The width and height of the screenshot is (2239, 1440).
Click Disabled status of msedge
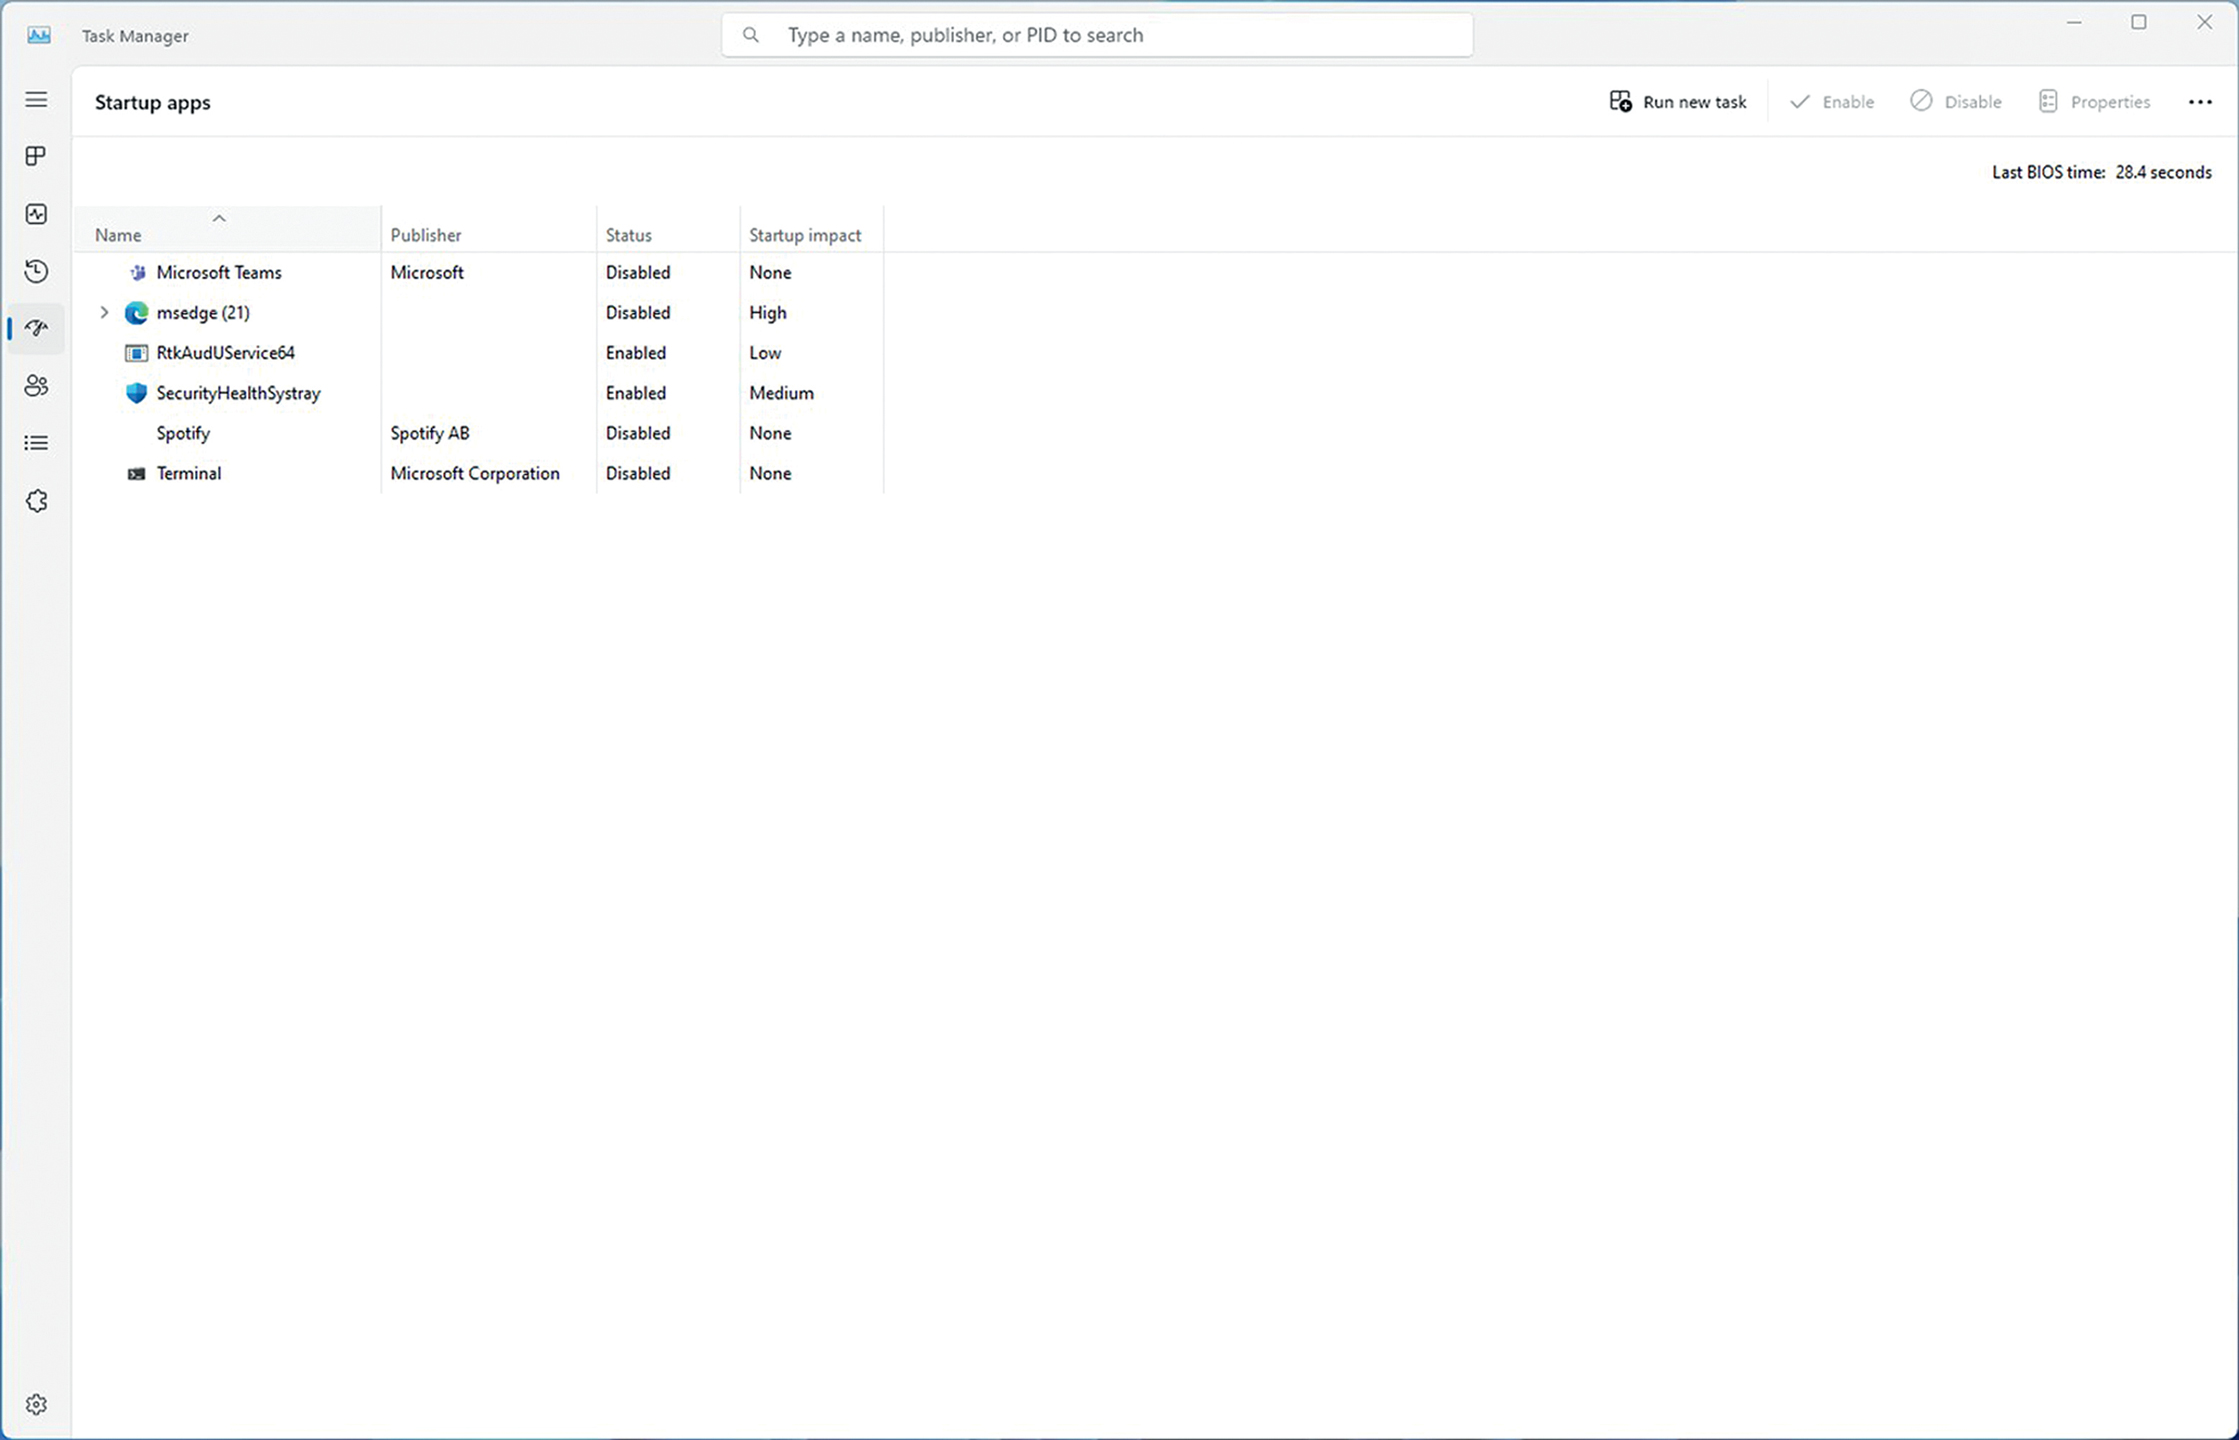tap(638, 313)
